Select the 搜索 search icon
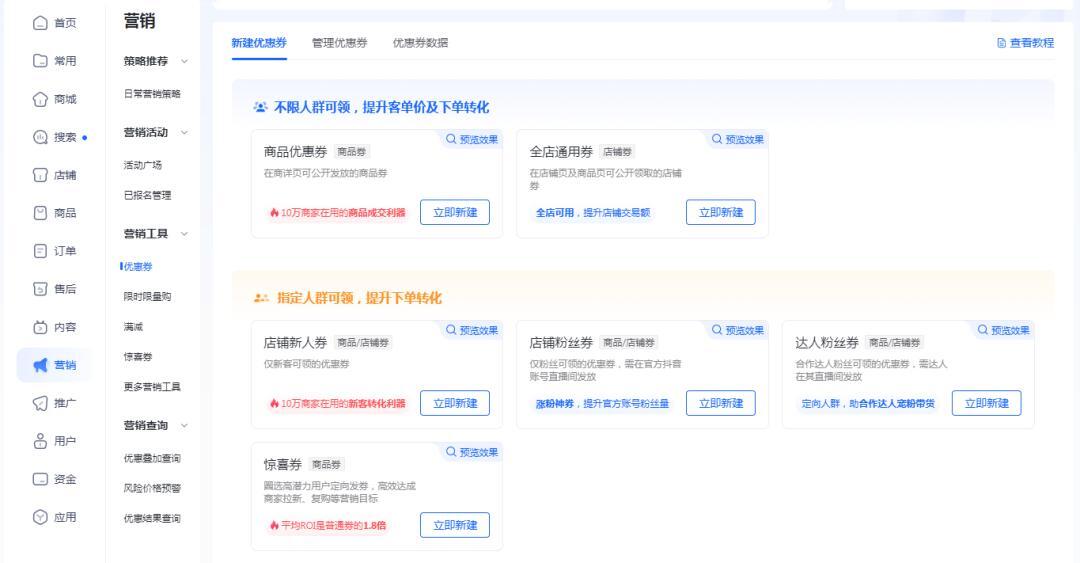 point(41,137)
